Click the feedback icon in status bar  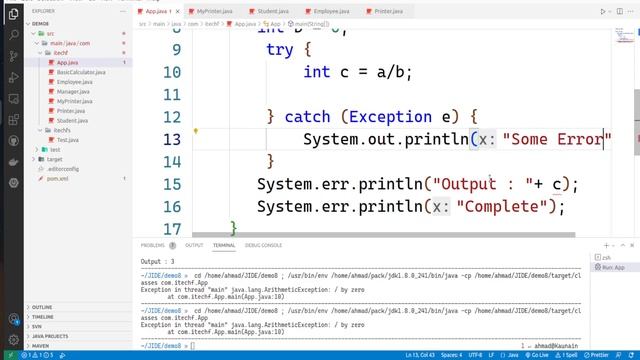click(x=618, y=356)
